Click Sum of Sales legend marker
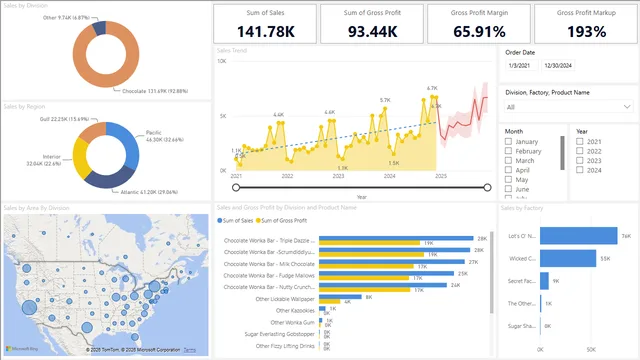This screenshot has width=640, height=360. [x=220, y=220]
